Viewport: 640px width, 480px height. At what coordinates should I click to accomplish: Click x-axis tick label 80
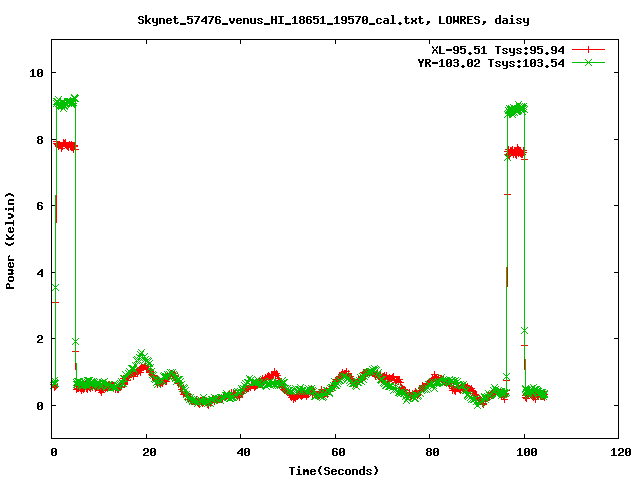(x=432, y=452)
